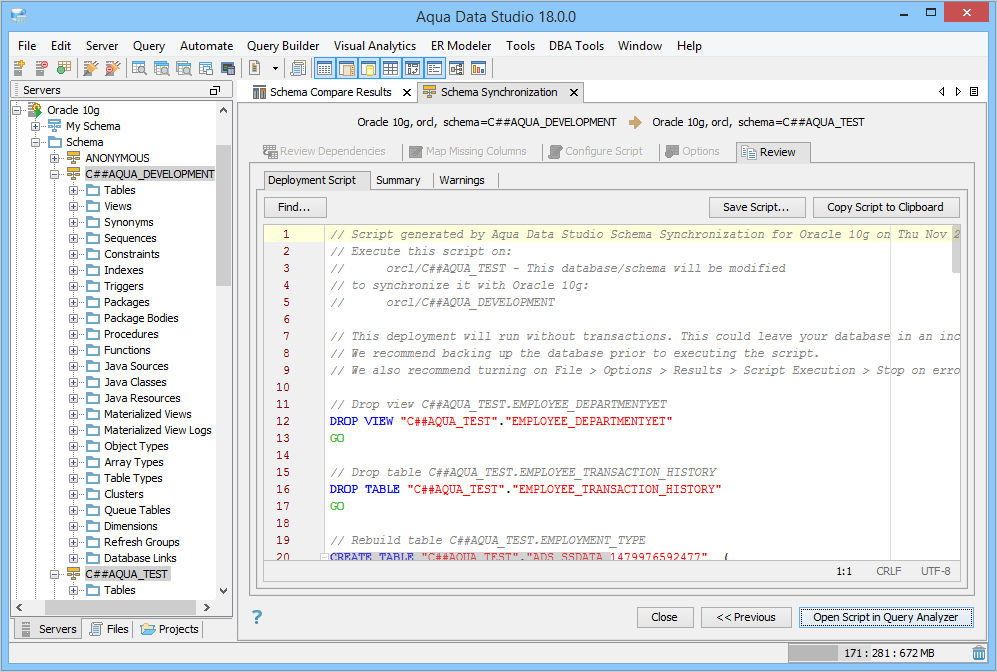Viewport: 997px width, 672px height.
Task: Click the new document script toolbar icon
Action: [x=254, y=67]
